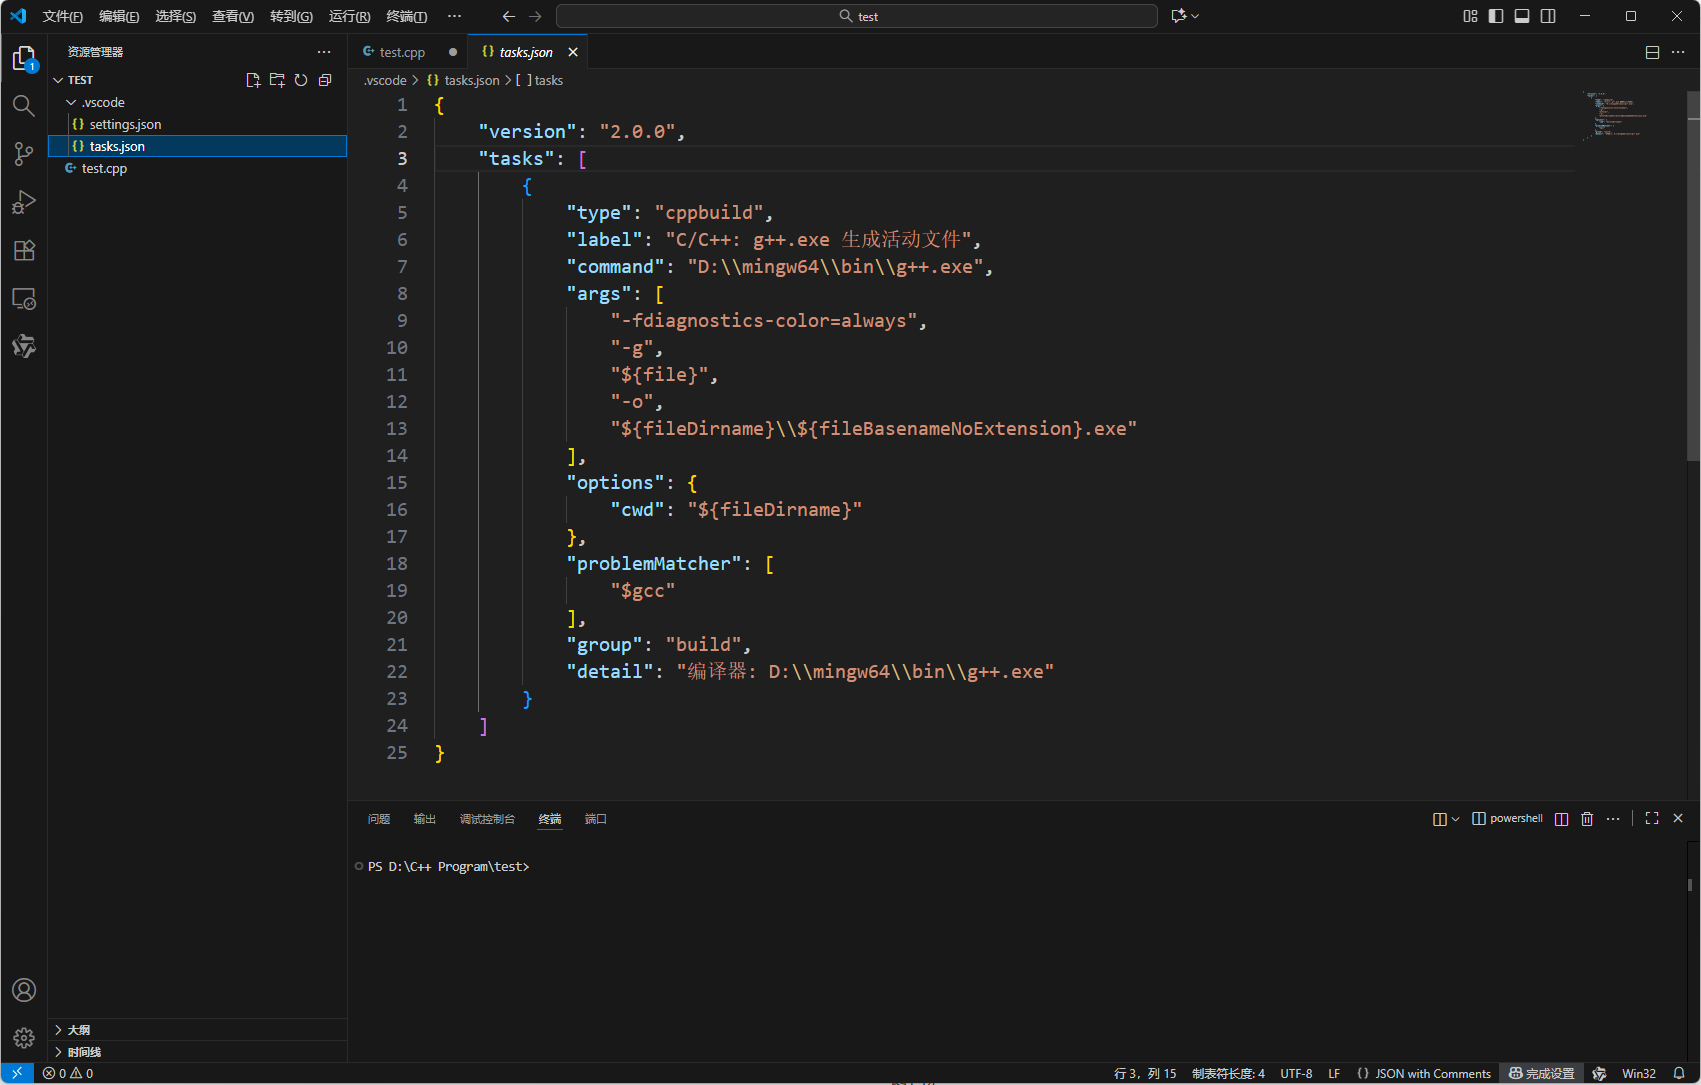Refresh the explorer file tree
Screen dimensions: 1701x1085
301,80
